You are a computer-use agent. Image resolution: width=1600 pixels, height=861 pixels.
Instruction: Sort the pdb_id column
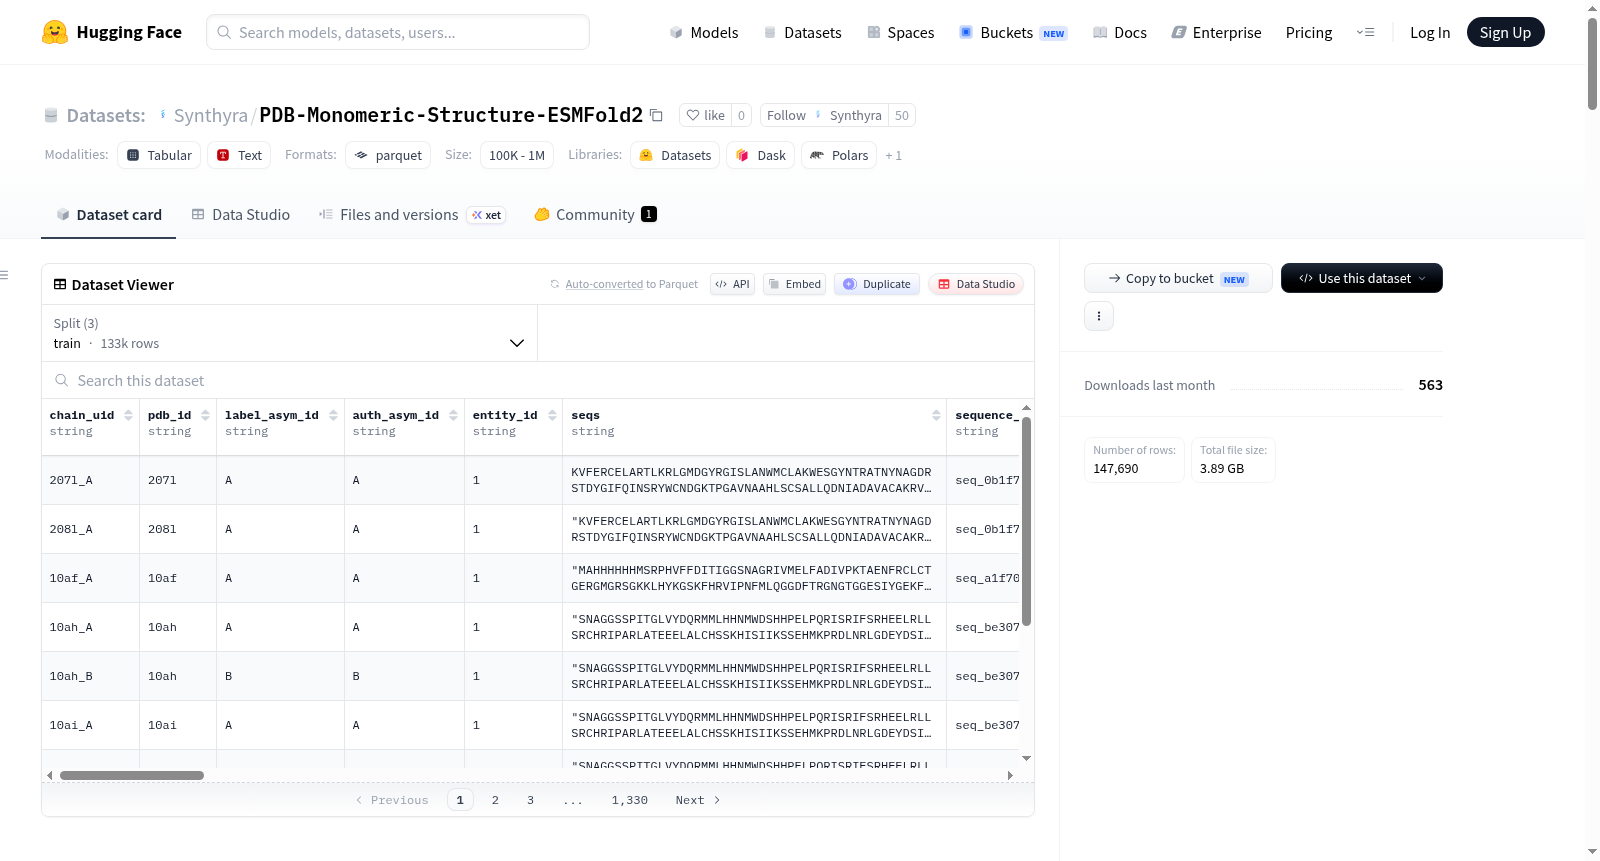point(205,415)
